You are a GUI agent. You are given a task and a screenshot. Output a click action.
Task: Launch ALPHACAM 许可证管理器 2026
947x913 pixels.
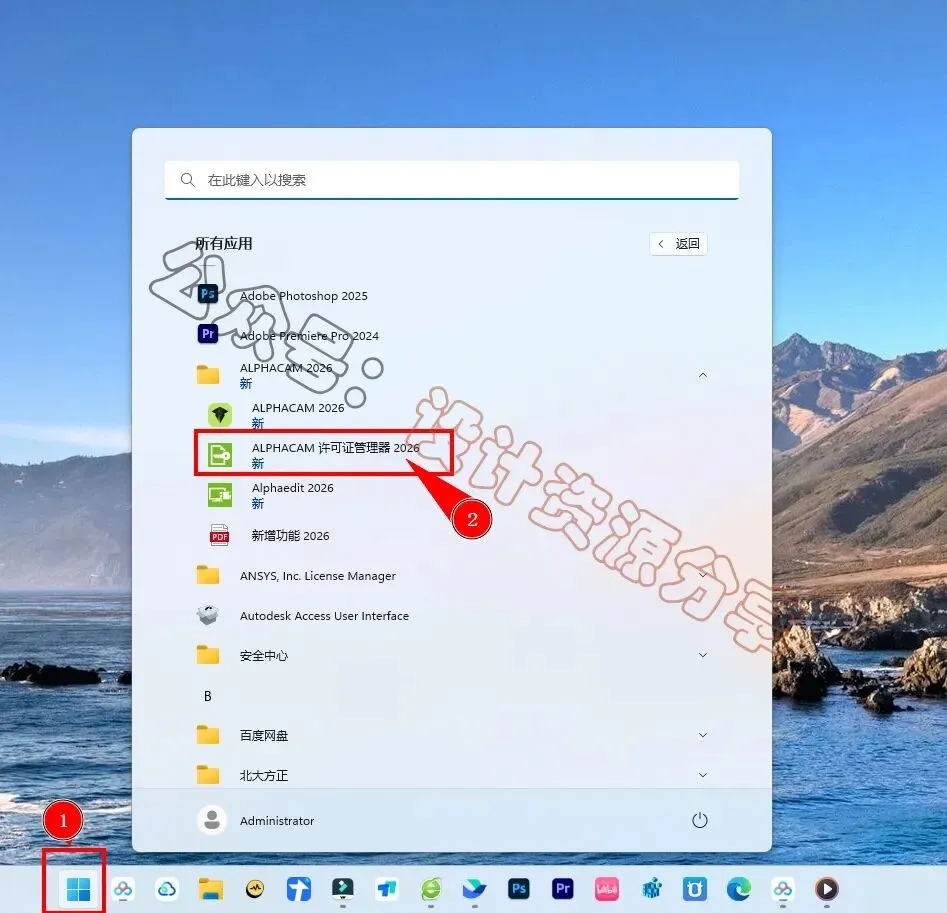point(335,448)
